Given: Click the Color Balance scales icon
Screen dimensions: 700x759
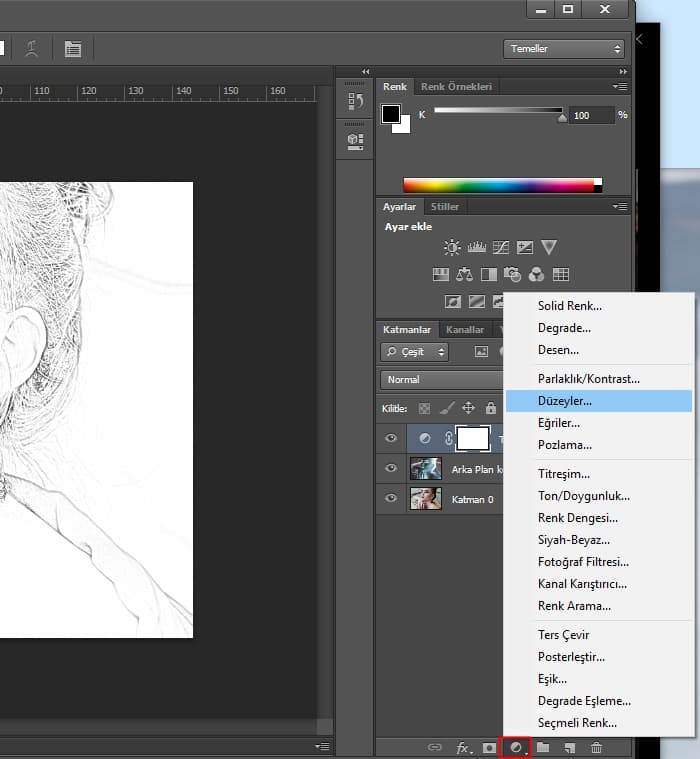Looking at the screenshot, I should point(465,274).
